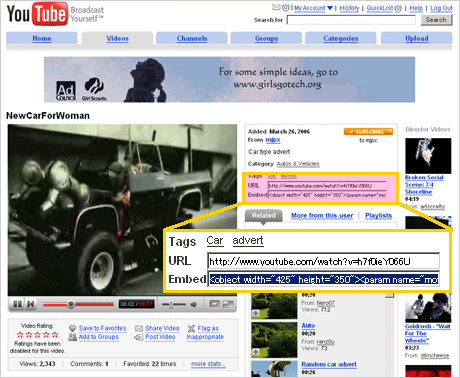Screen dimensions: 460x378
Task: Click the Random car advert link
Action: 329,364
